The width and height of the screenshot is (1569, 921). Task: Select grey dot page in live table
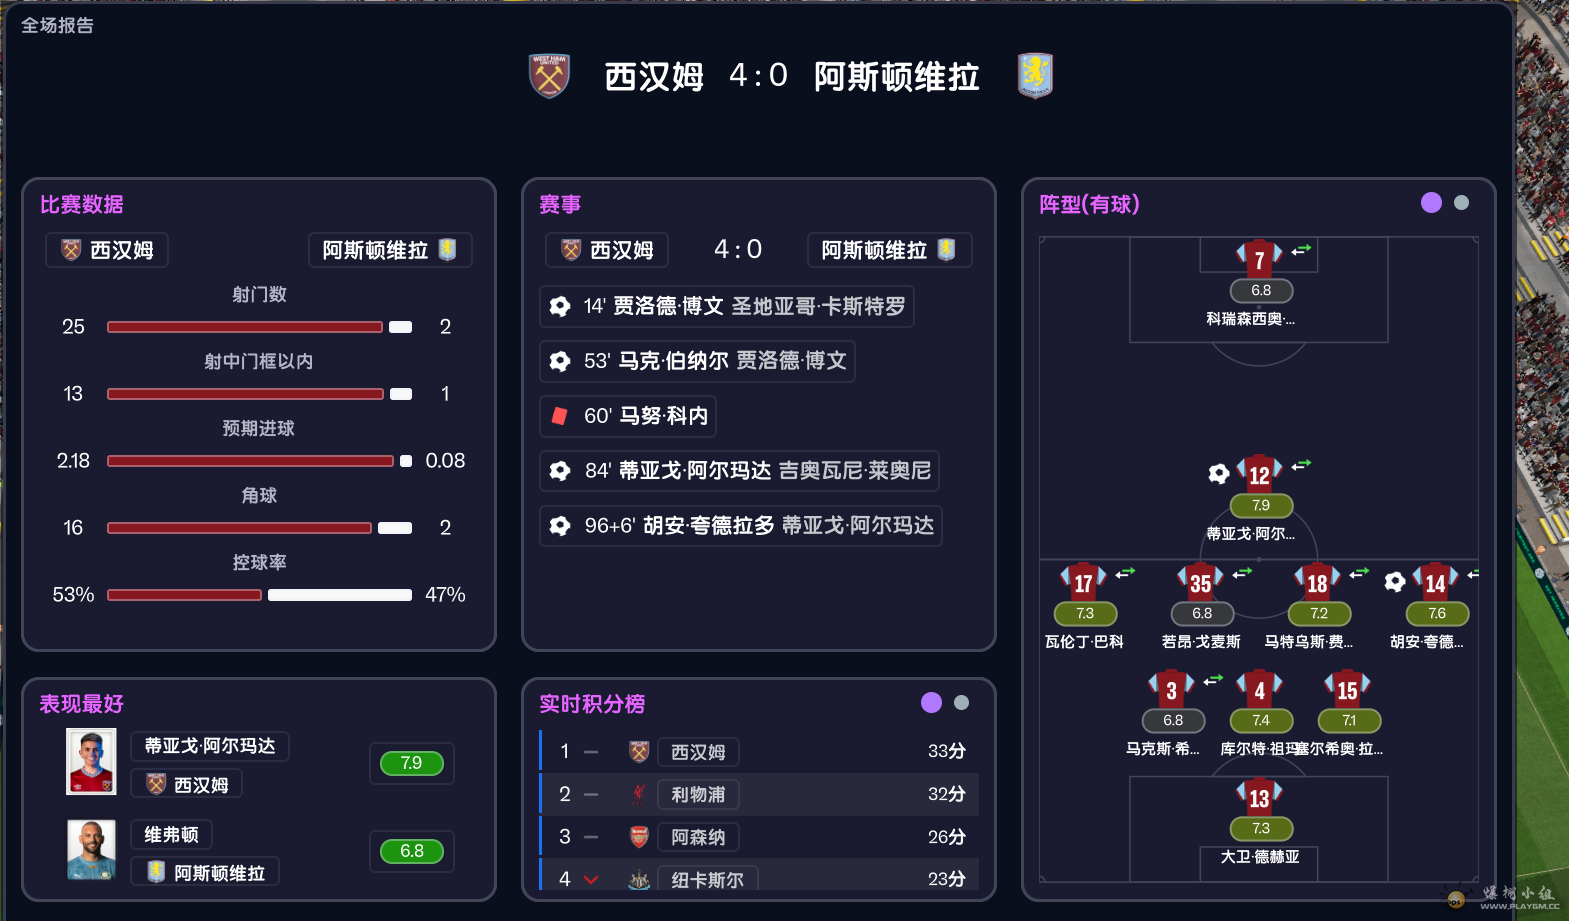pyautogui.click(x=961, y=703)
